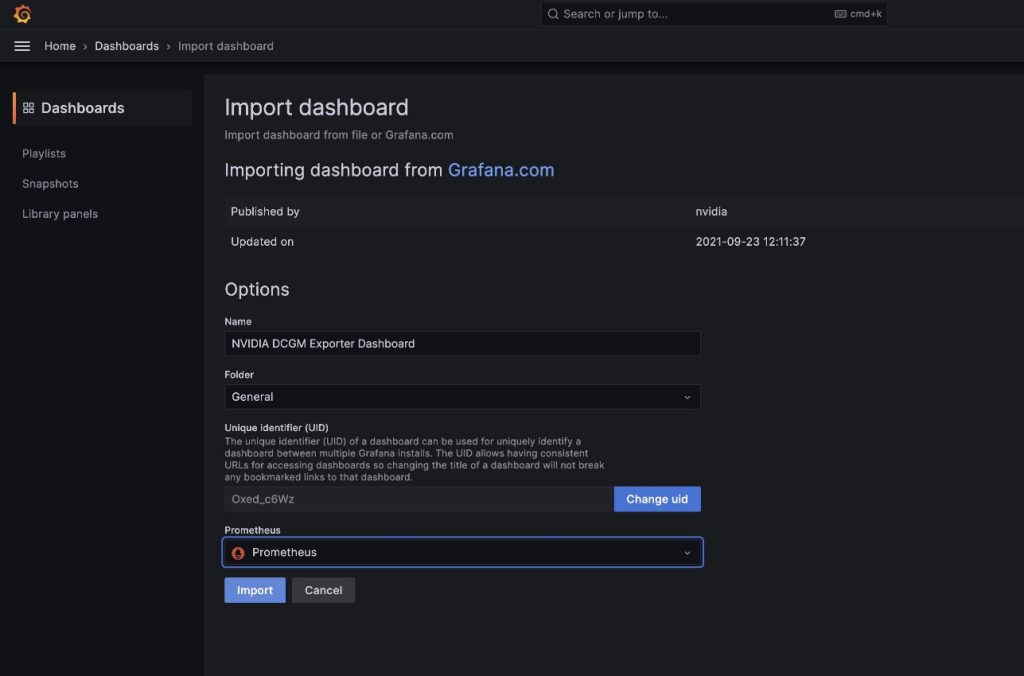Expand the Folder dropdown showing General
The width and height of the screenshot is (1024, 676).
point(462,396)
